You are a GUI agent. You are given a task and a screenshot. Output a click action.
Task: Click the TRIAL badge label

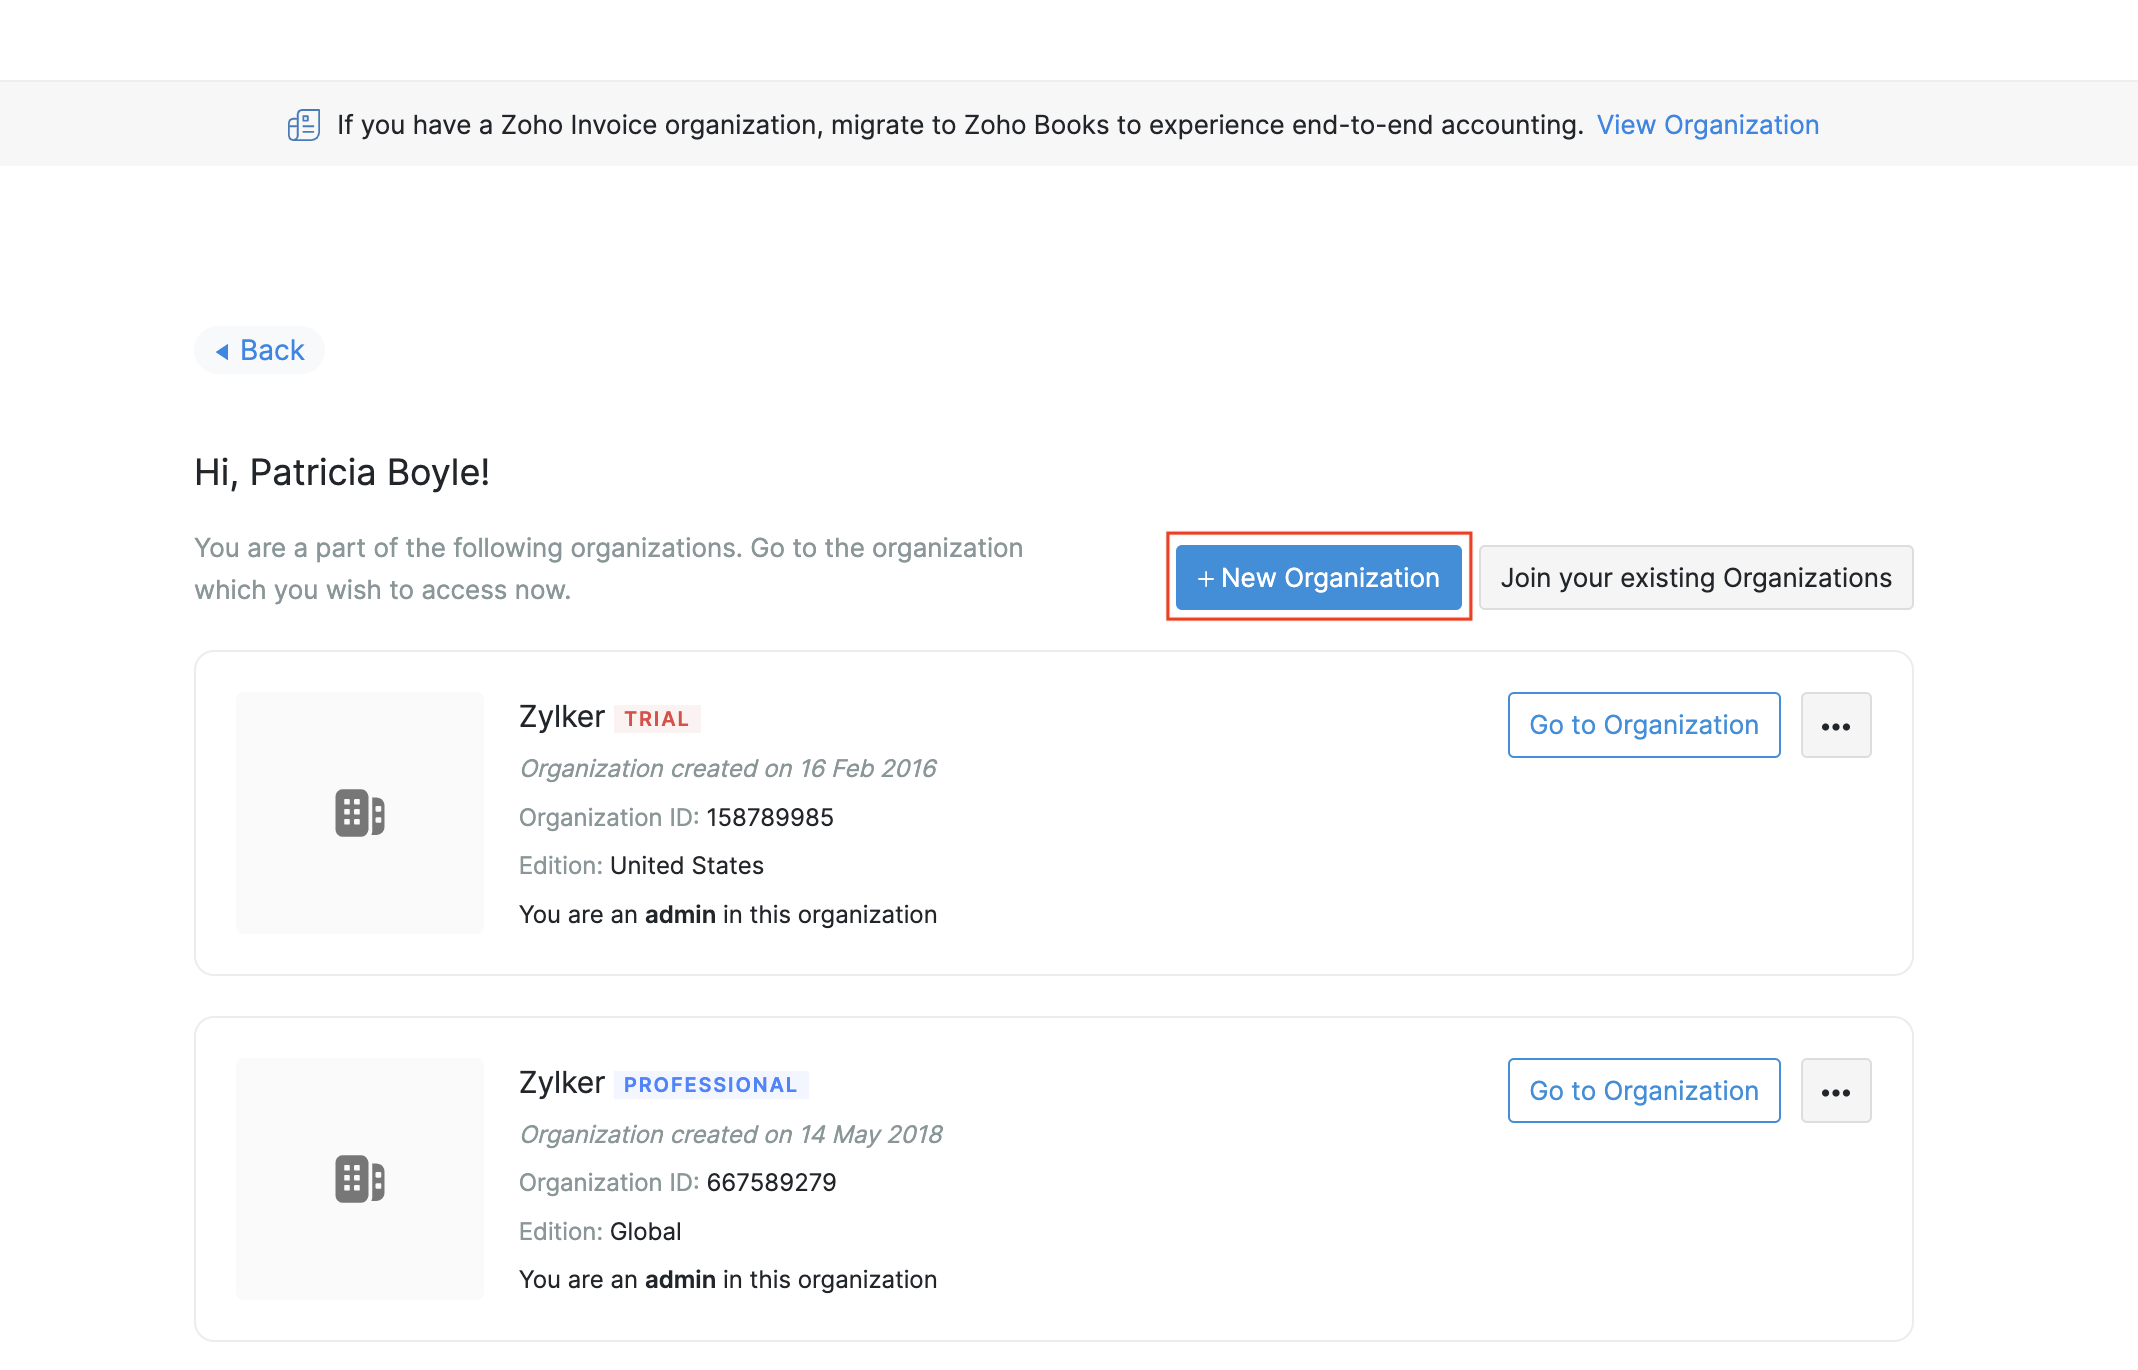656,719
